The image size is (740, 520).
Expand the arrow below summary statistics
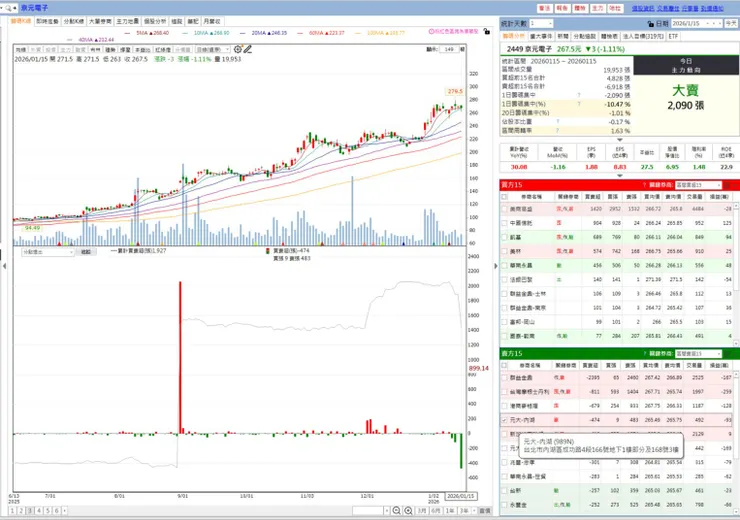pos(620,140)
